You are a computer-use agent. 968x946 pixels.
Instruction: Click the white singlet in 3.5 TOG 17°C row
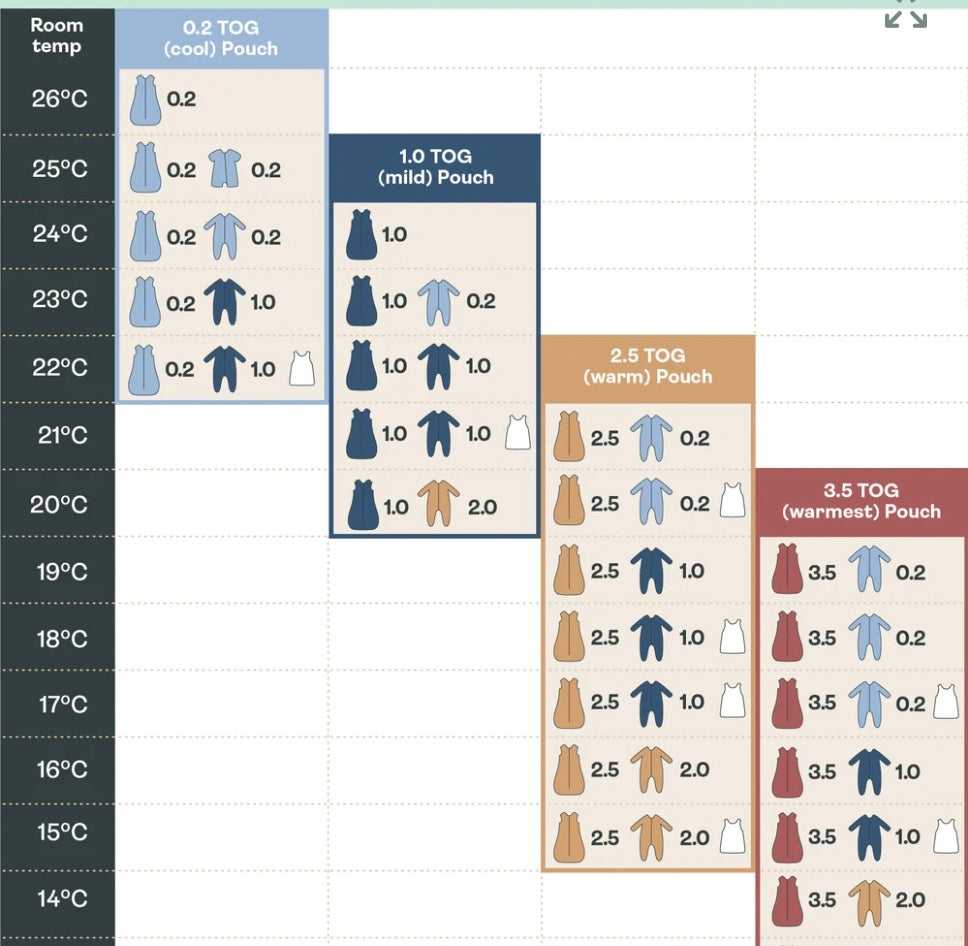(x=945, y=703)
